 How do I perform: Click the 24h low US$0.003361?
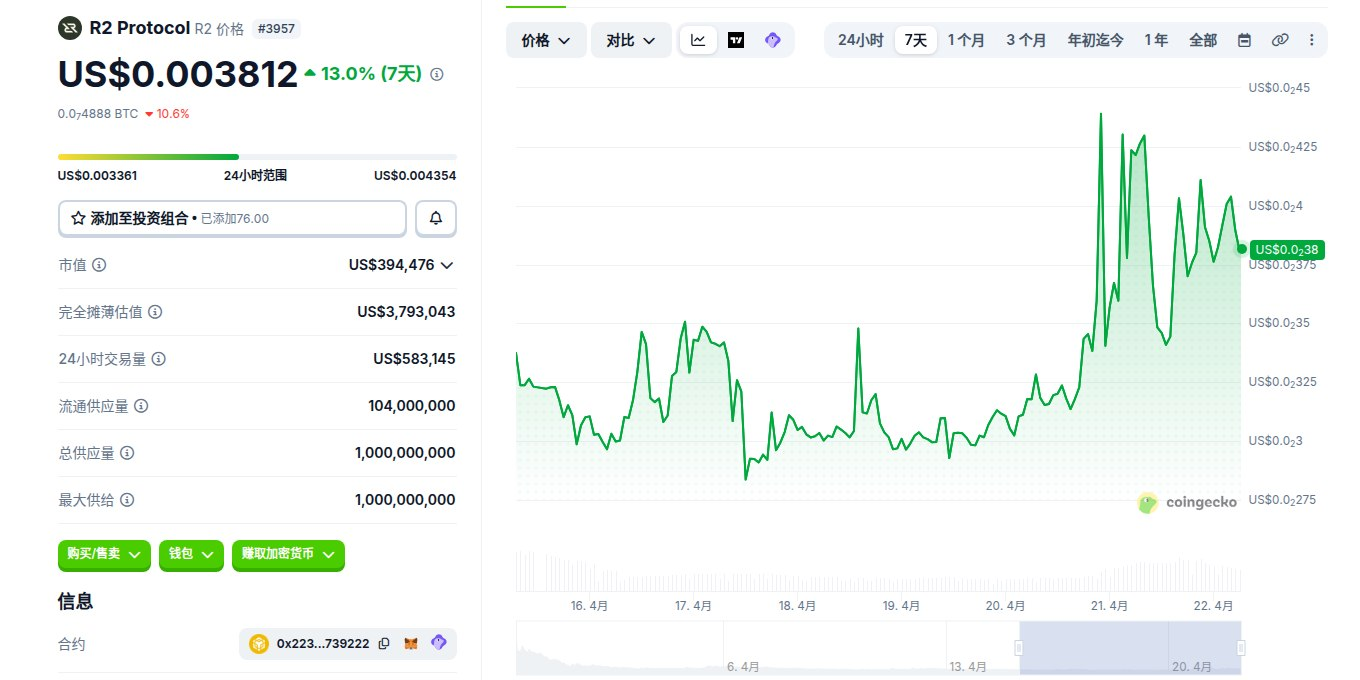97,176
